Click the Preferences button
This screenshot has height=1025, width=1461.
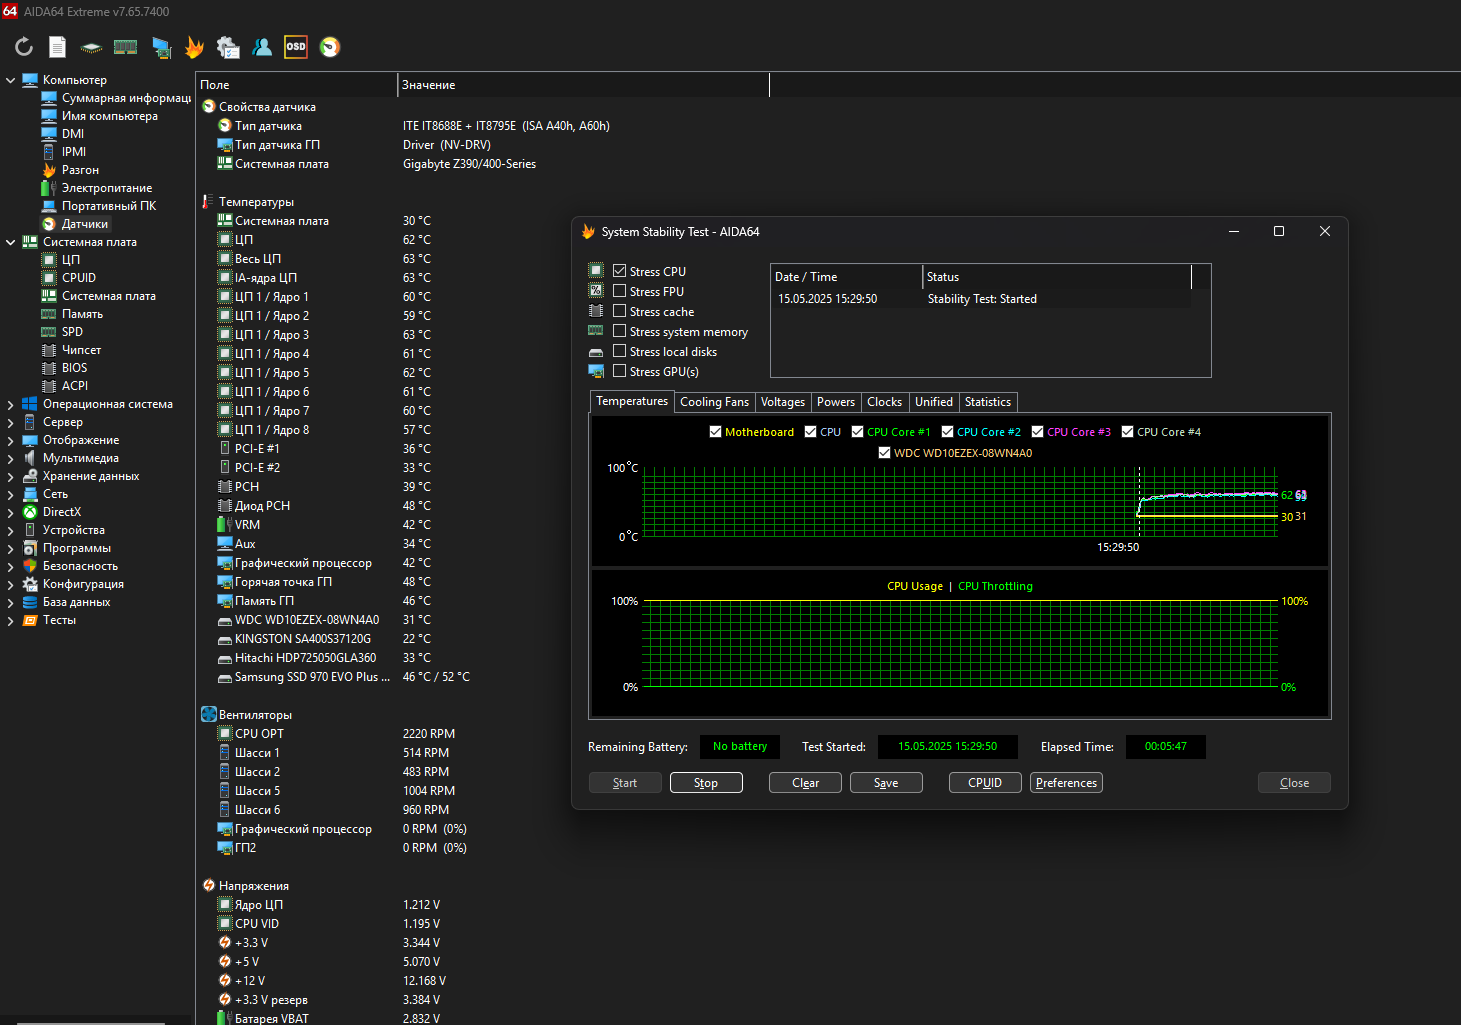[x=1066, y=783]
